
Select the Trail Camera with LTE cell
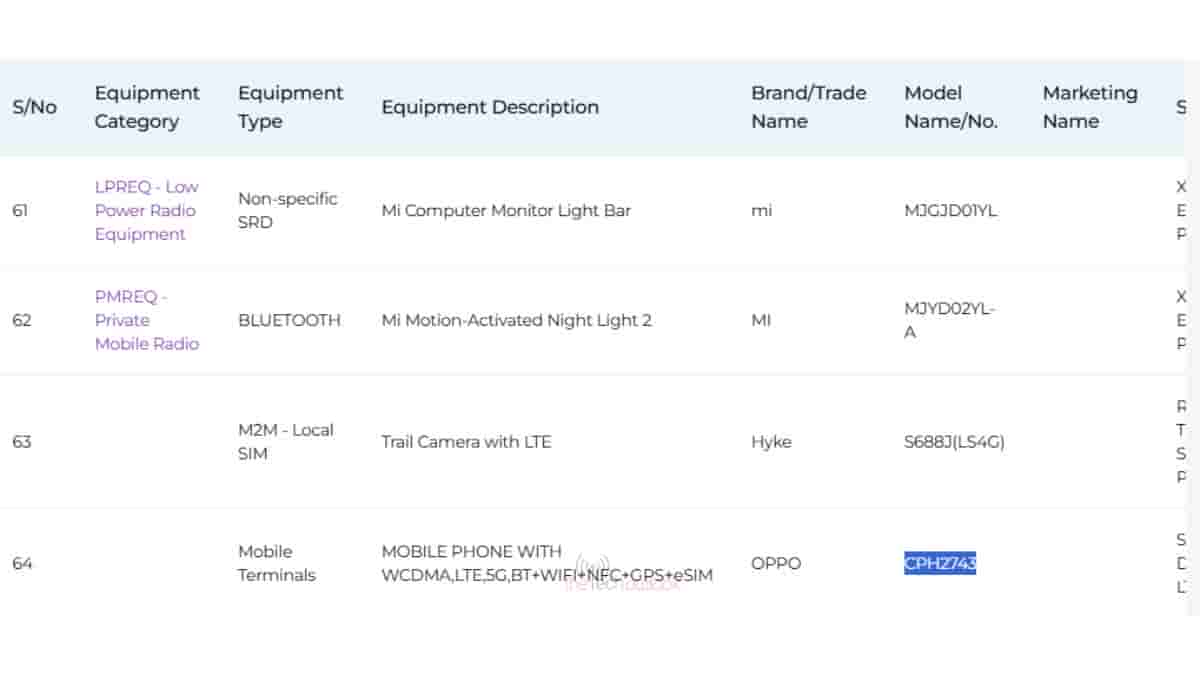pos(466,441)
